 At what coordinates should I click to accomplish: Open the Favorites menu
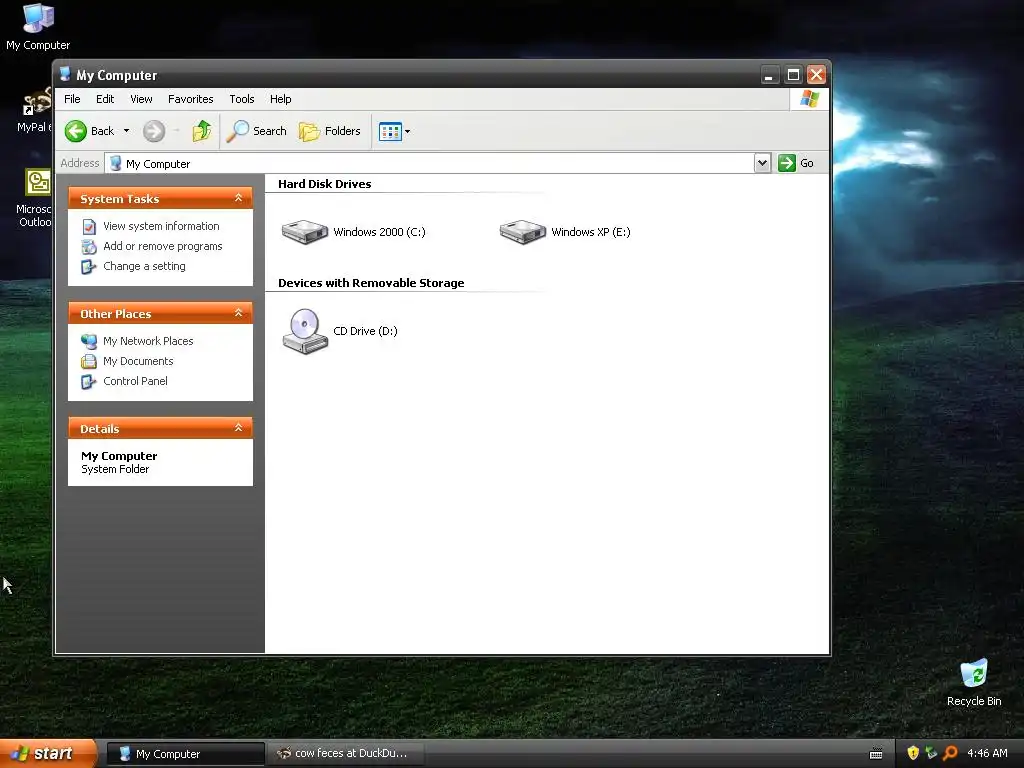coord(191,99)
